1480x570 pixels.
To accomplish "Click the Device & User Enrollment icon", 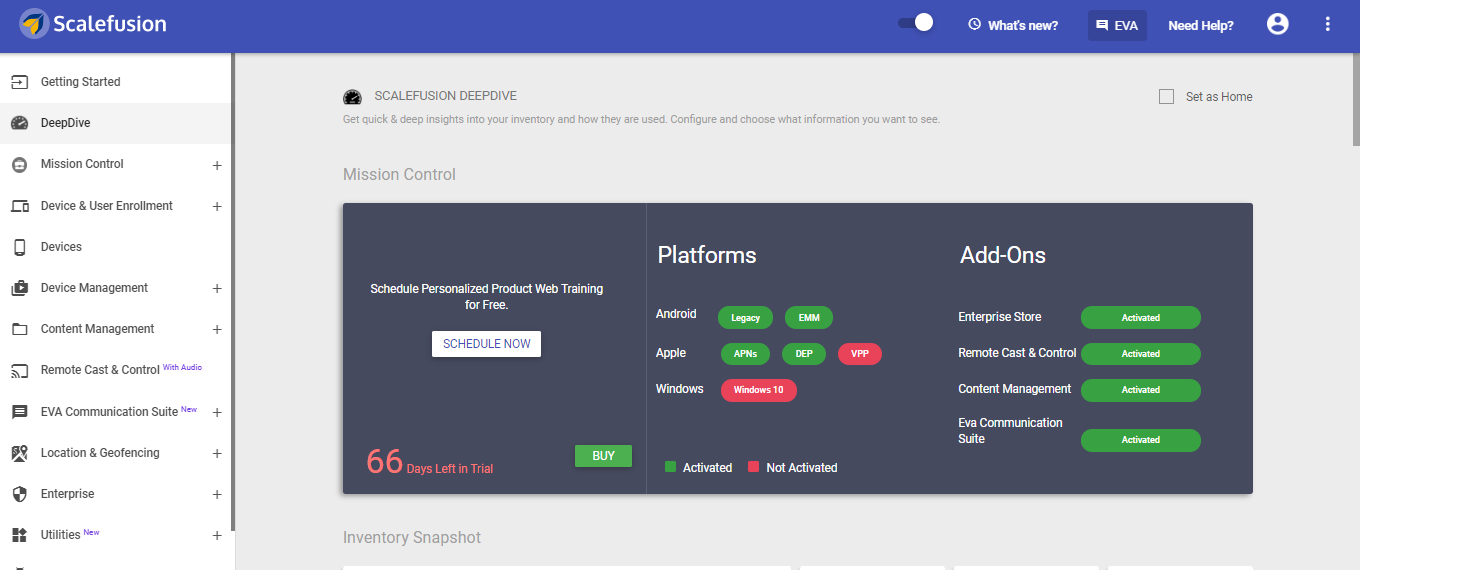I will tap(19, 206).
